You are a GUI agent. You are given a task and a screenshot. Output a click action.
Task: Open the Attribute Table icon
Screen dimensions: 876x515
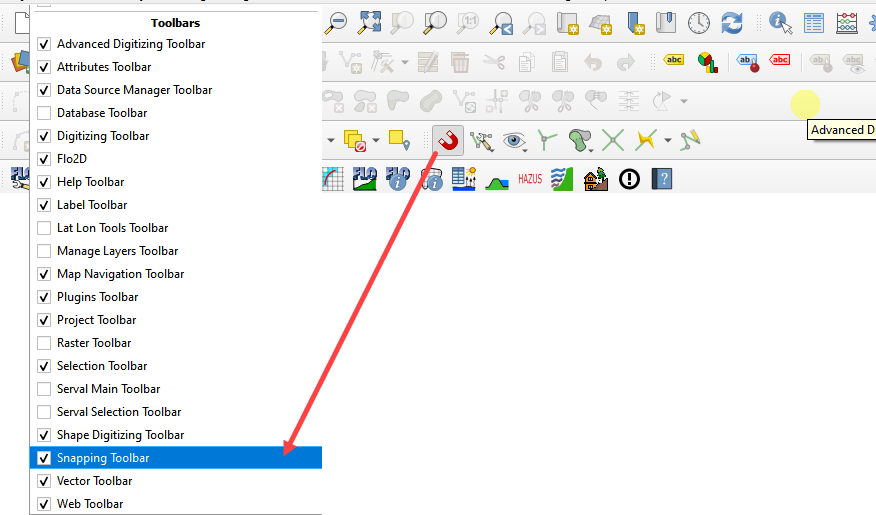pos(814,22)
